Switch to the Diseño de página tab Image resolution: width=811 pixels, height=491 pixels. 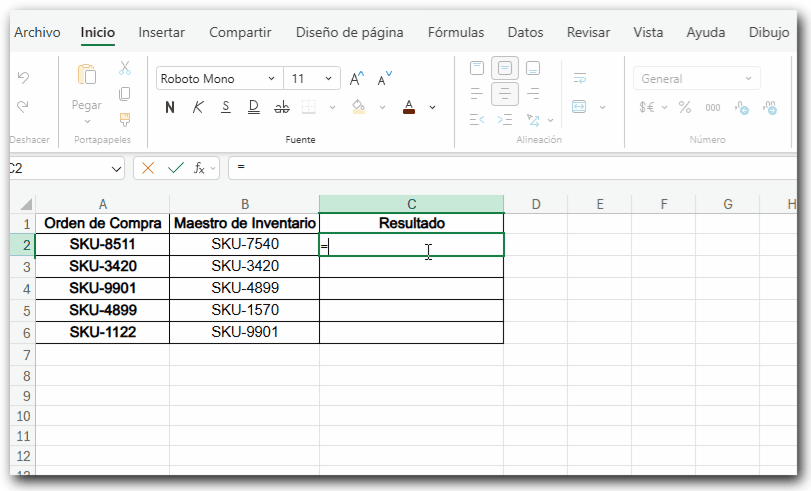click(350, 32)
